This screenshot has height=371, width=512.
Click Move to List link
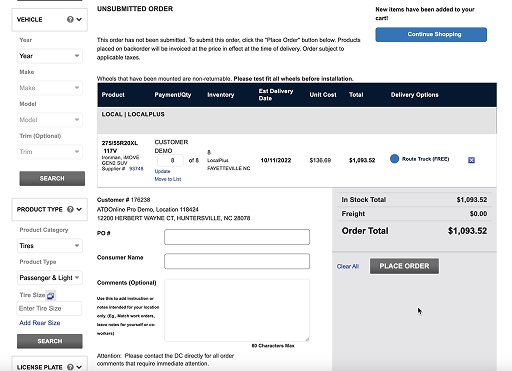coord(168,179)
